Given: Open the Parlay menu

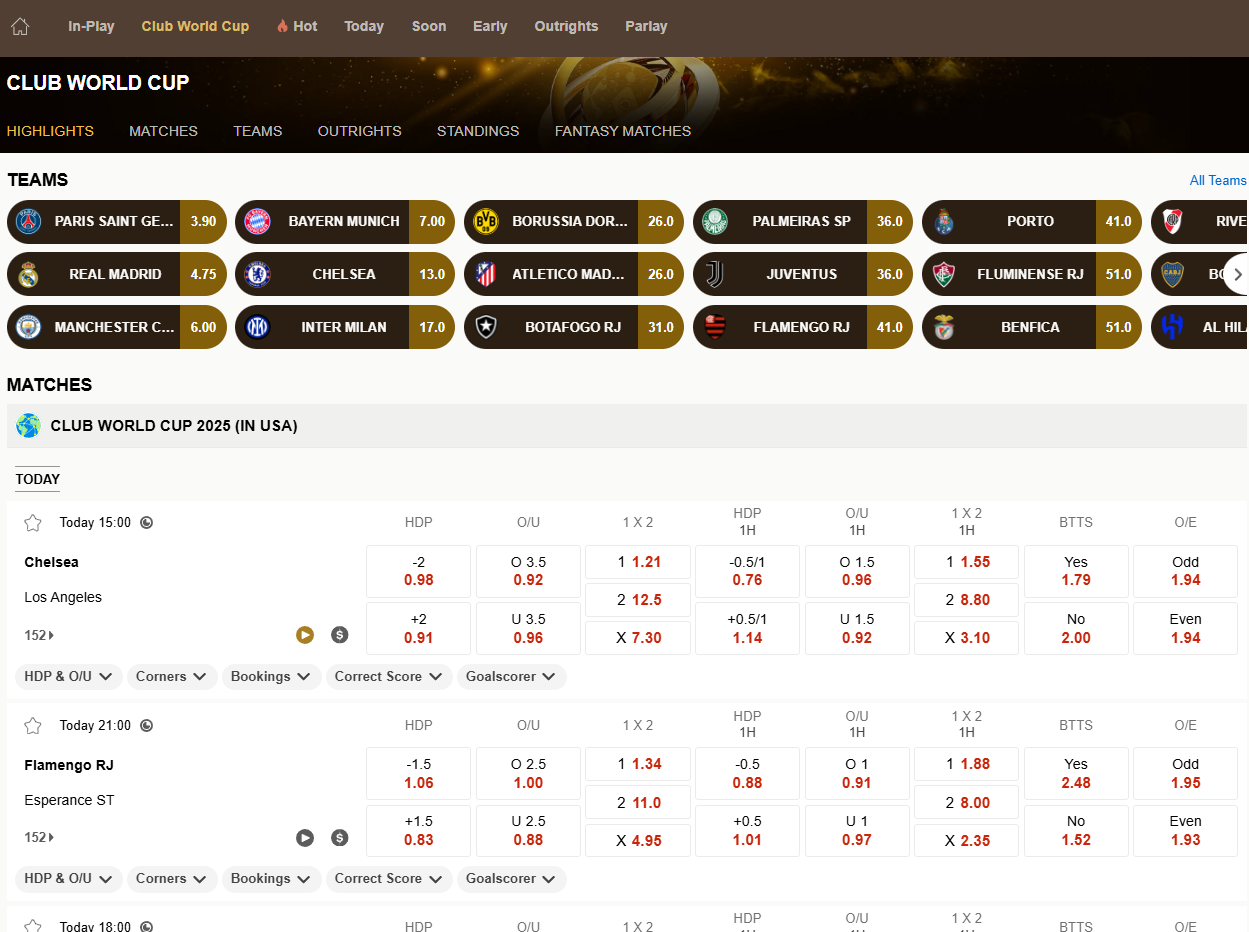Looking at the screenshot, I should [x=646, y=27].
